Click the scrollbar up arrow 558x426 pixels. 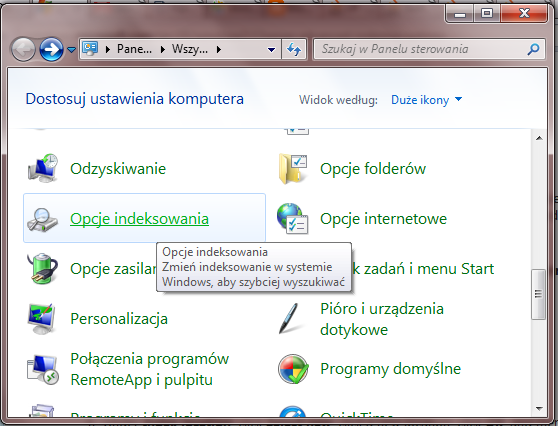[539, 138]
